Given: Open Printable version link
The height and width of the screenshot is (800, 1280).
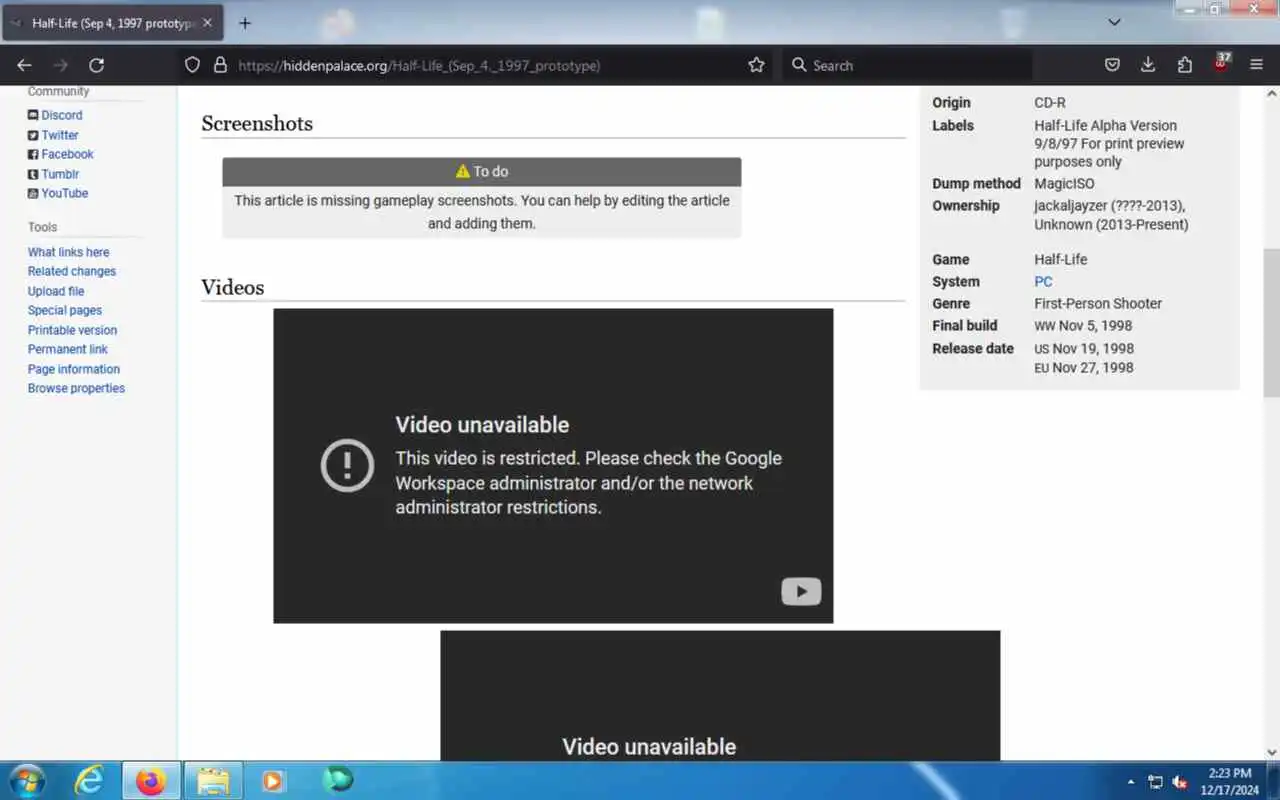Looking at the screenshot, I should click(72, 330).
